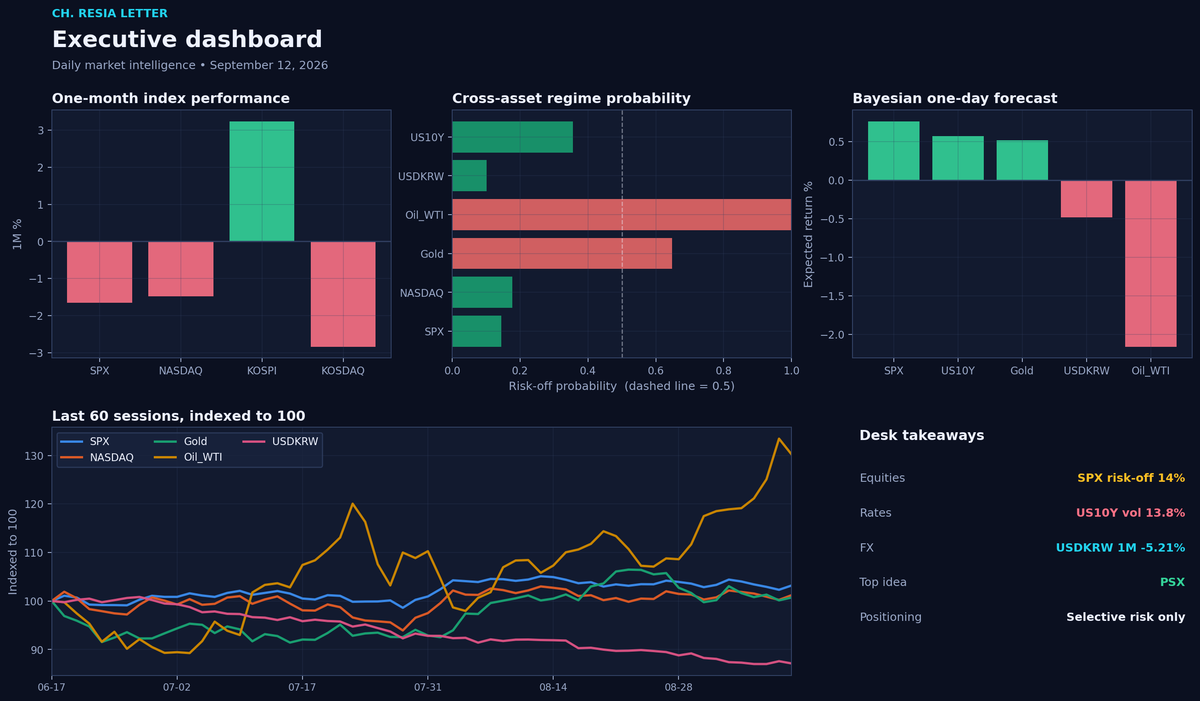The width and height of the screenshot is (1200, 701).
Task: Click 'Selective risk only' positioning text
Action: click(x=1126, y=617)
